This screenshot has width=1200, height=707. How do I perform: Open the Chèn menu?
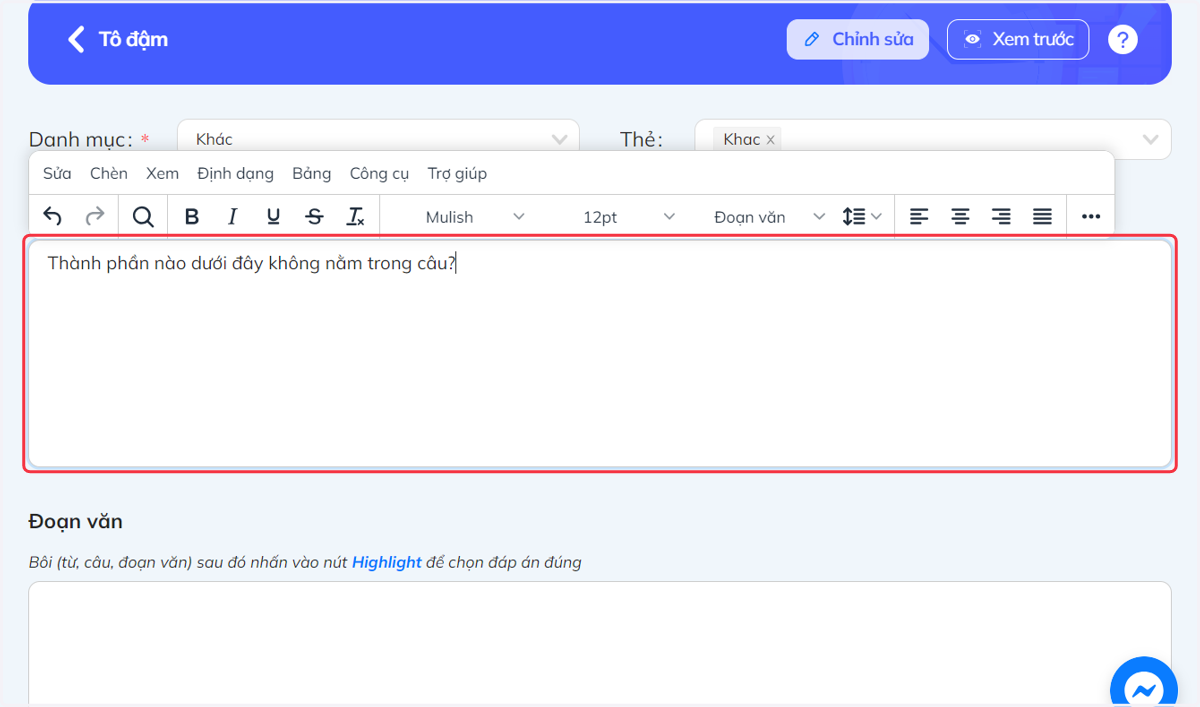[109, 173]
